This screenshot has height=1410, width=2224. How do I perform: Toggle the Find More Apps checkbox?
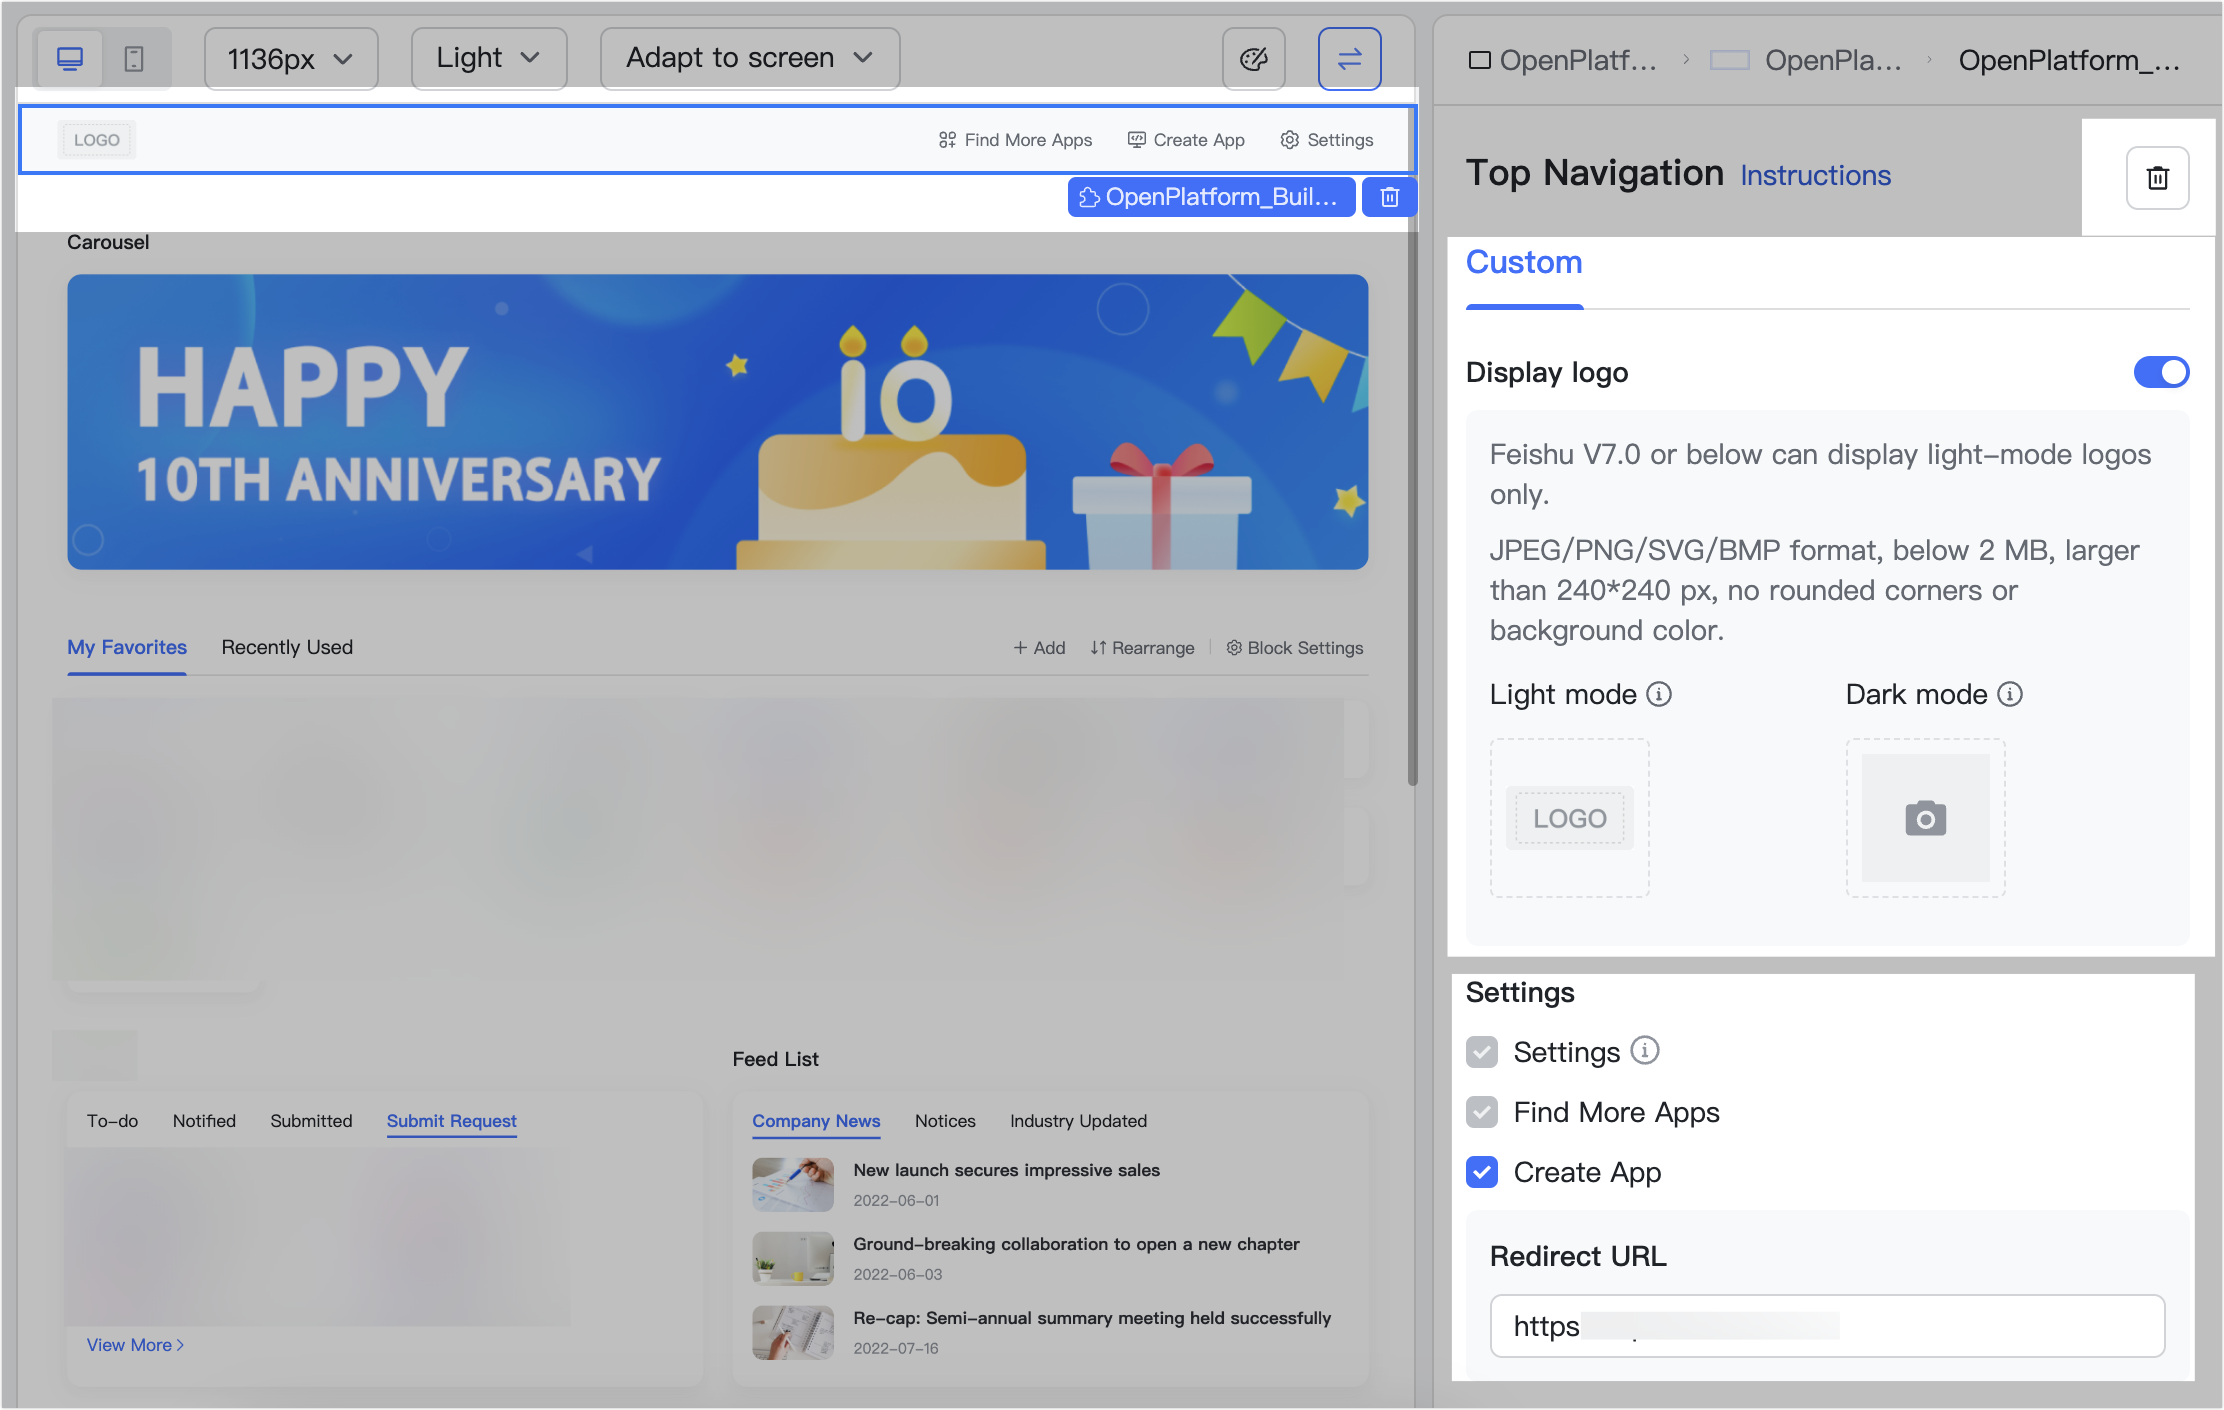click(1482, 1112)
